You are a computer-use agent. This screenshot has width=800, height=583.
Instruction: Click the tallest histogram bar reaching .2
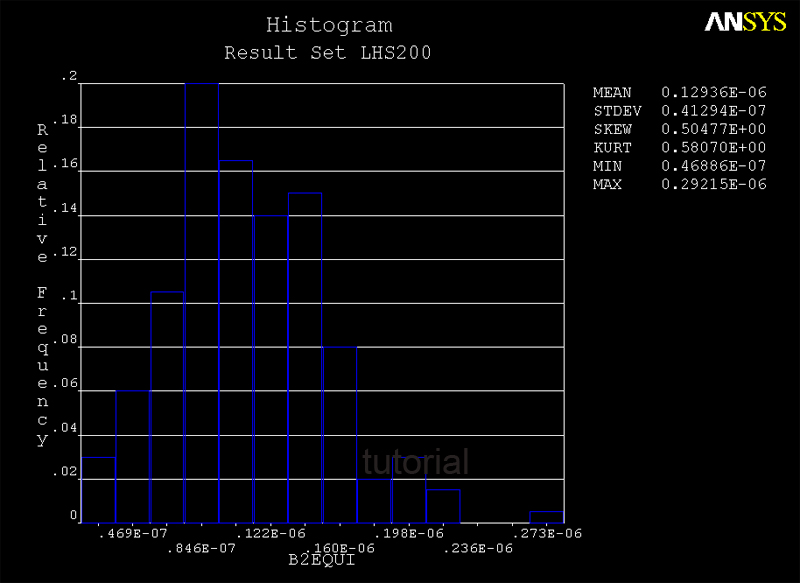click(x=202, y=303)
